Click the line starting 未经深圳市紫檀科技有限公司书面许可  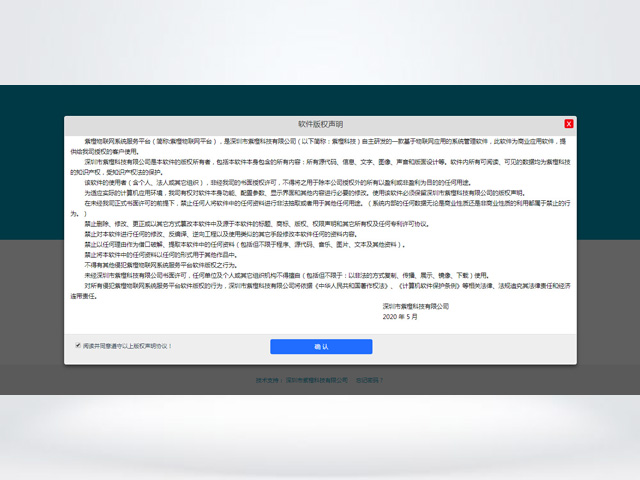click(290, 274)
